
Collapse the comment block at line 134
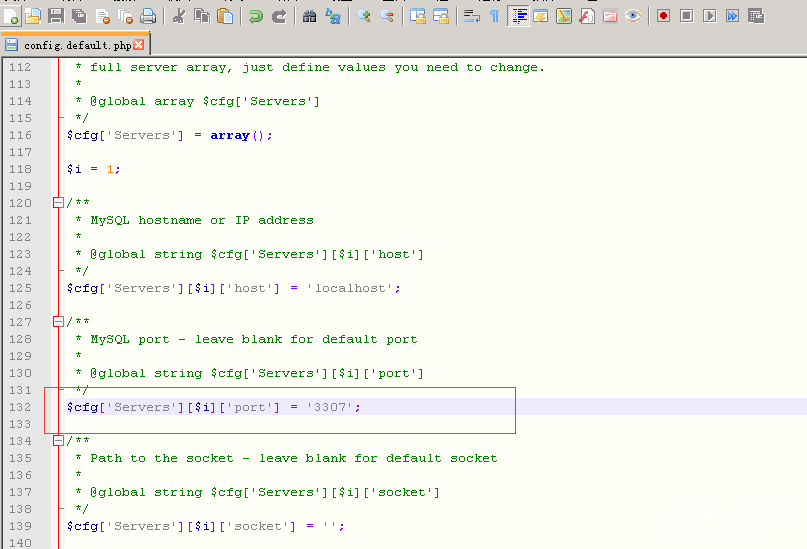click(x=58, y=440)
